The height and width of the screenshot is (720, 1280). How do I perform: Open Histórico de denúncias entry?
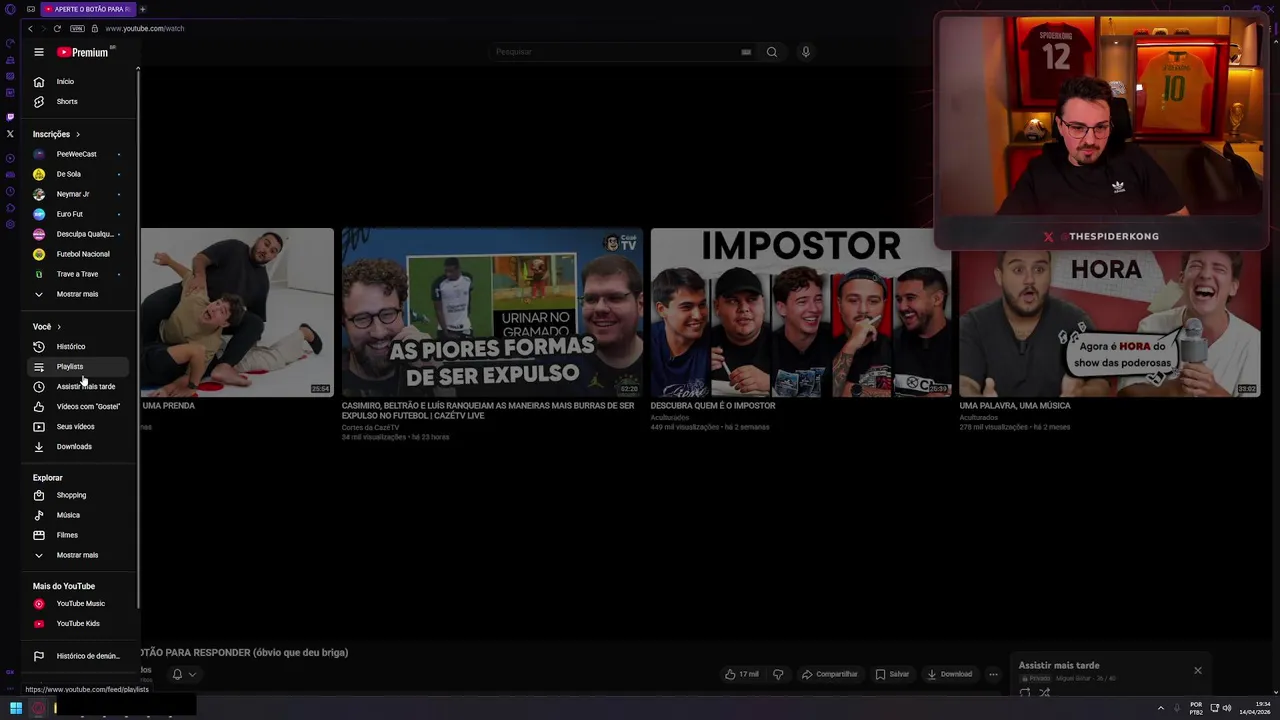click(80, 656)
